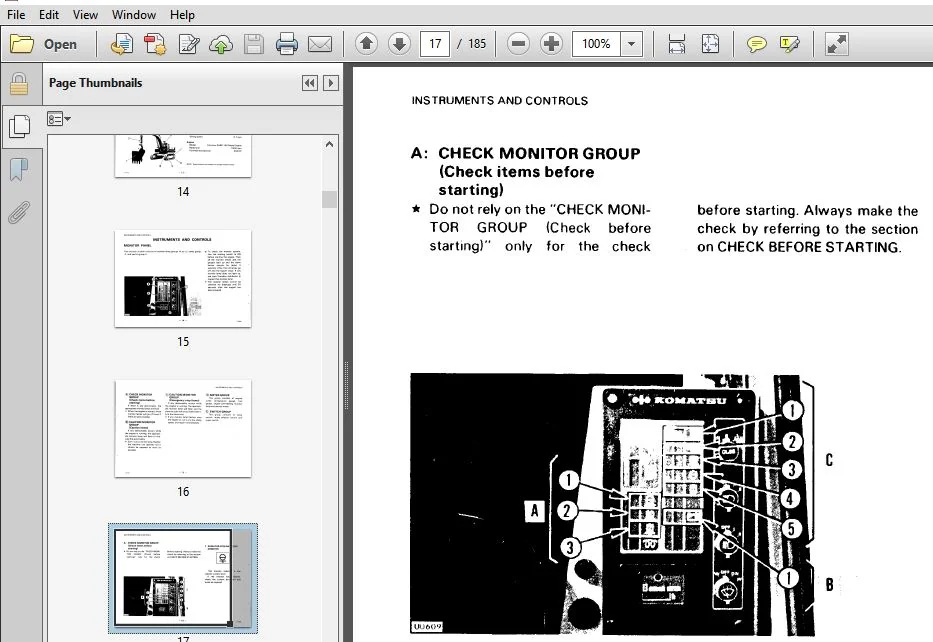Click the highlight text tool icon

(x=790, y=44)
